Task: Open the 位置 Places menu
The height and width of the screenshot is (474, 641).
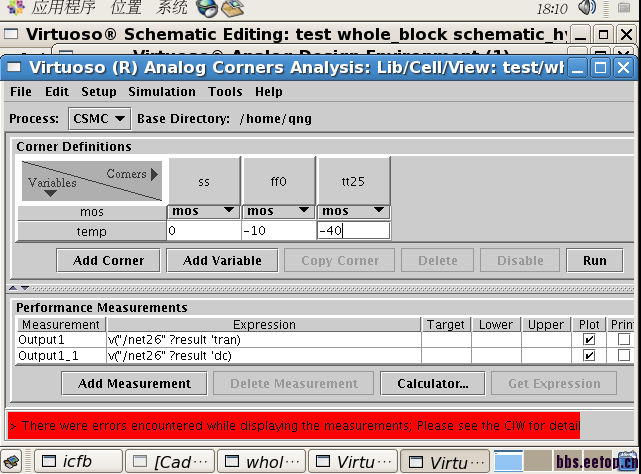Action: point(126,7)
